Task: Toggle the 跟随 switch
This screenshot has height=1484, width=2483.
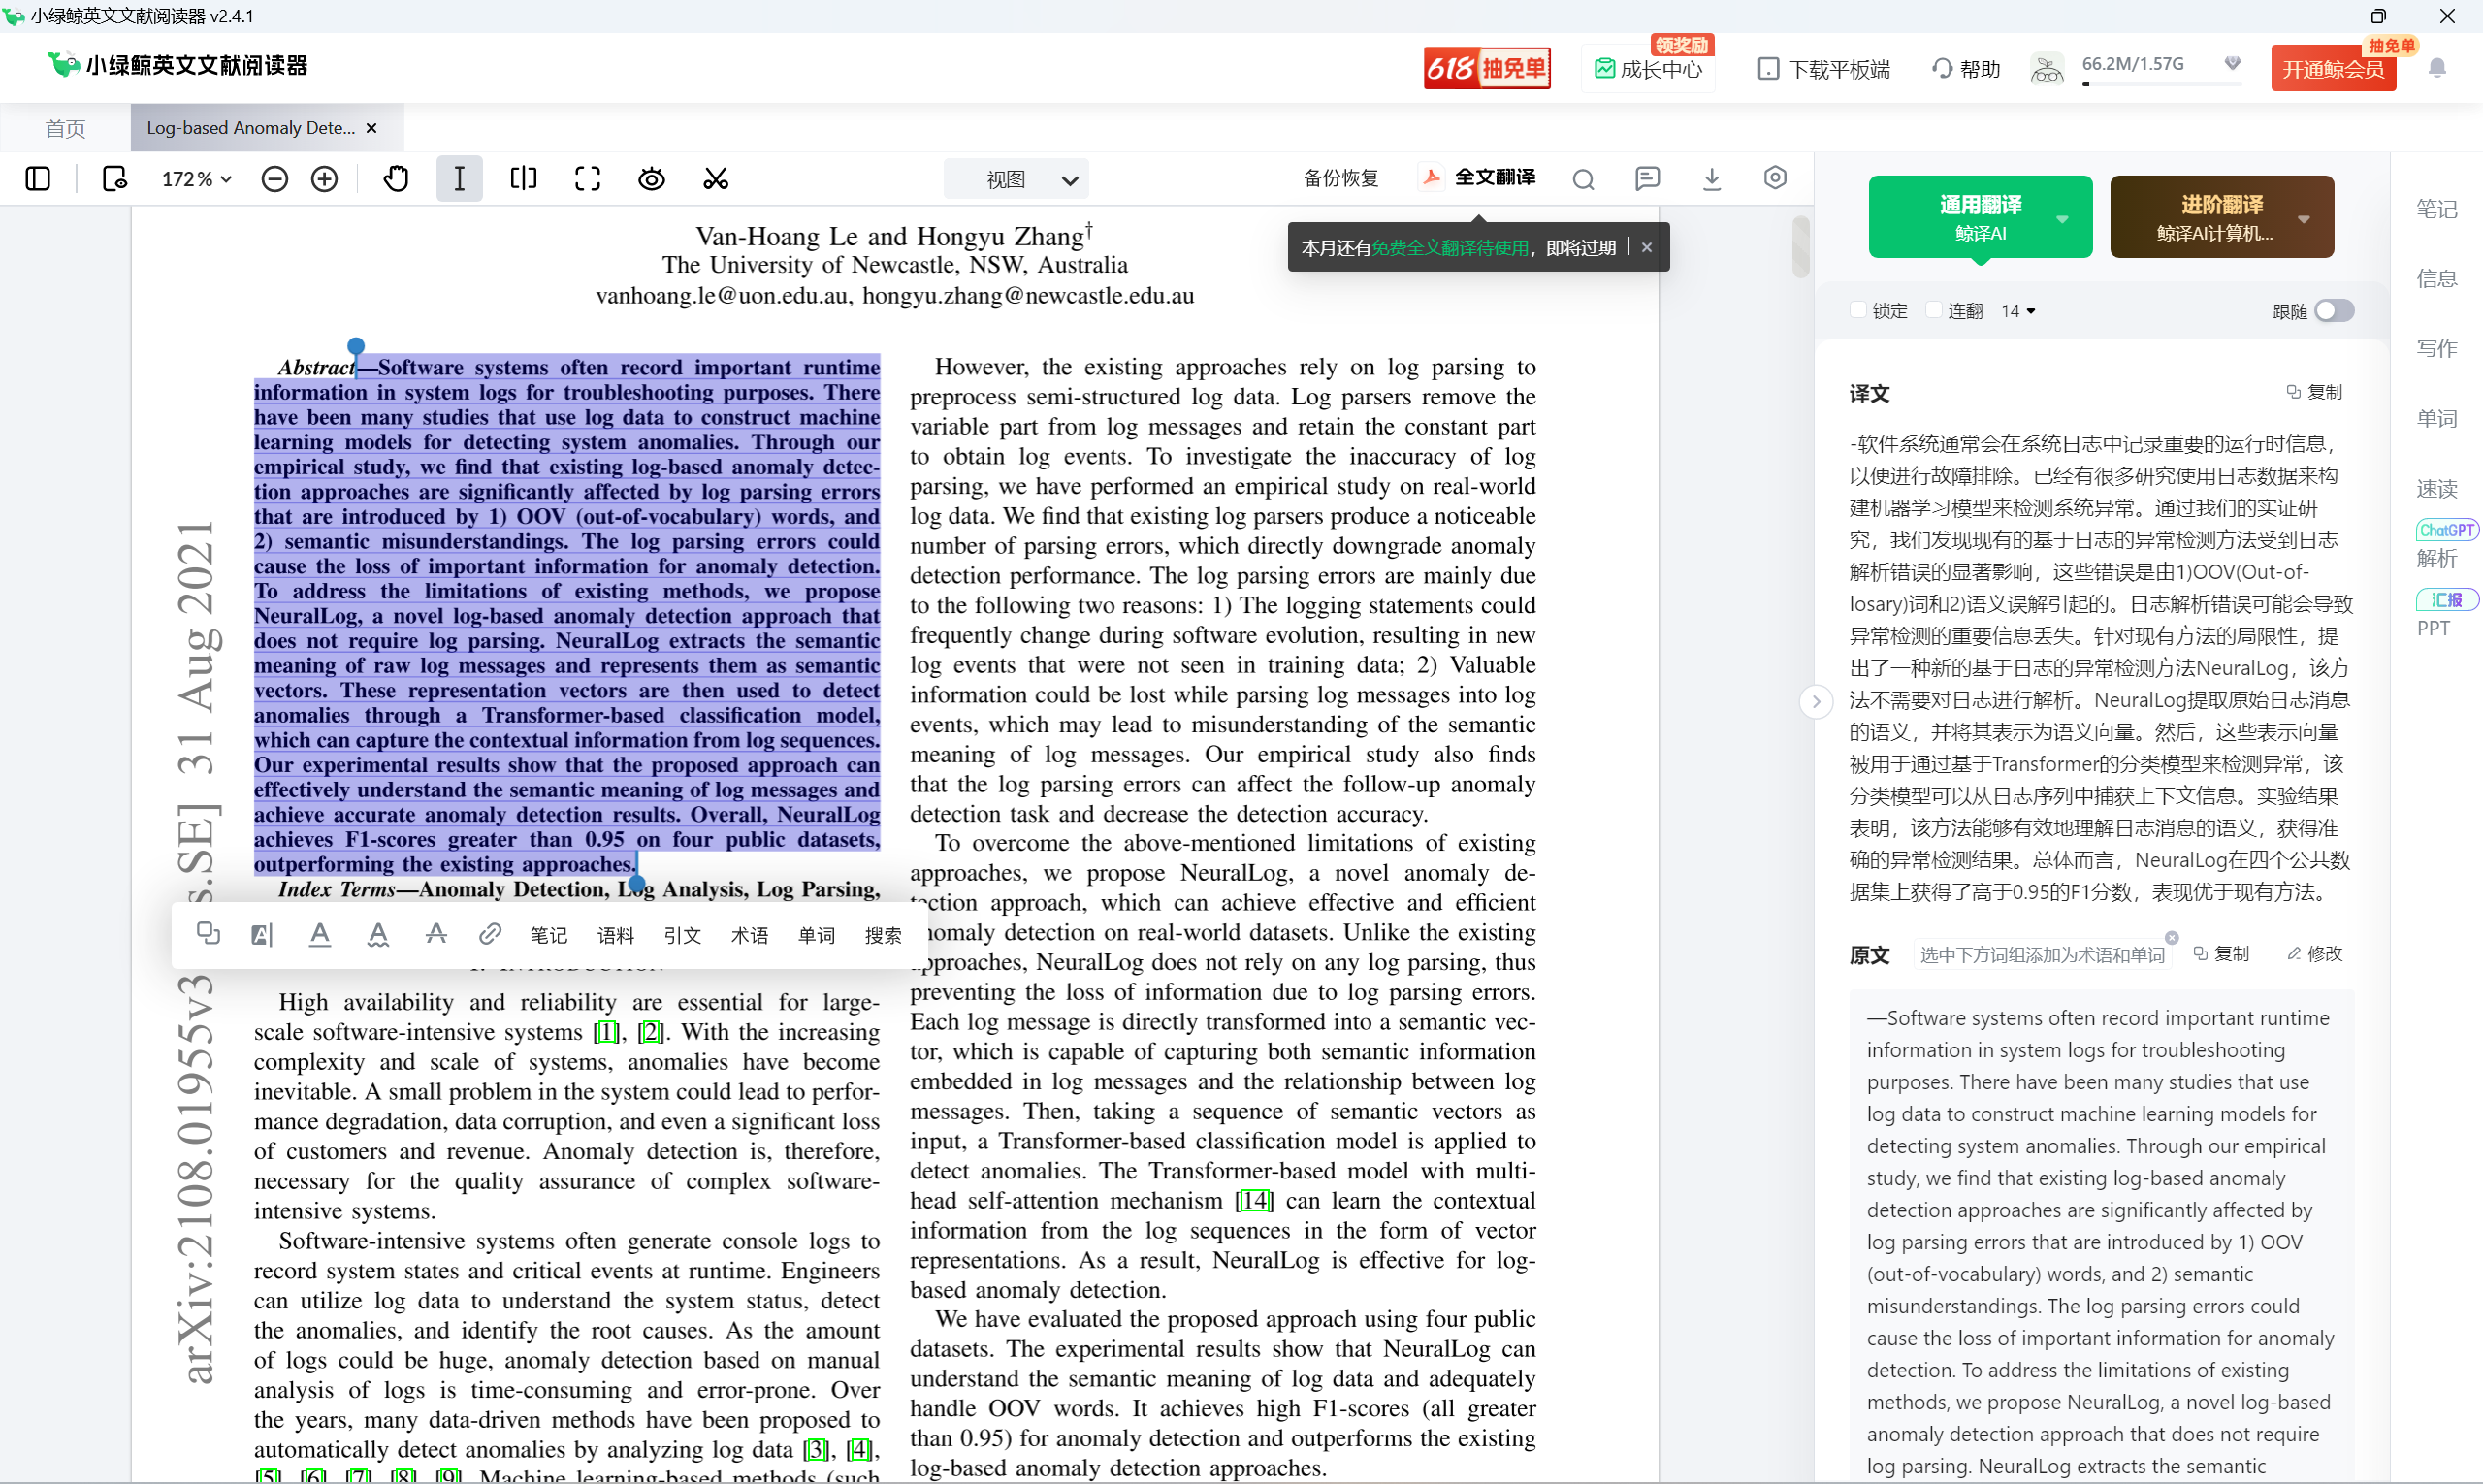Action: click(2333, 311)
